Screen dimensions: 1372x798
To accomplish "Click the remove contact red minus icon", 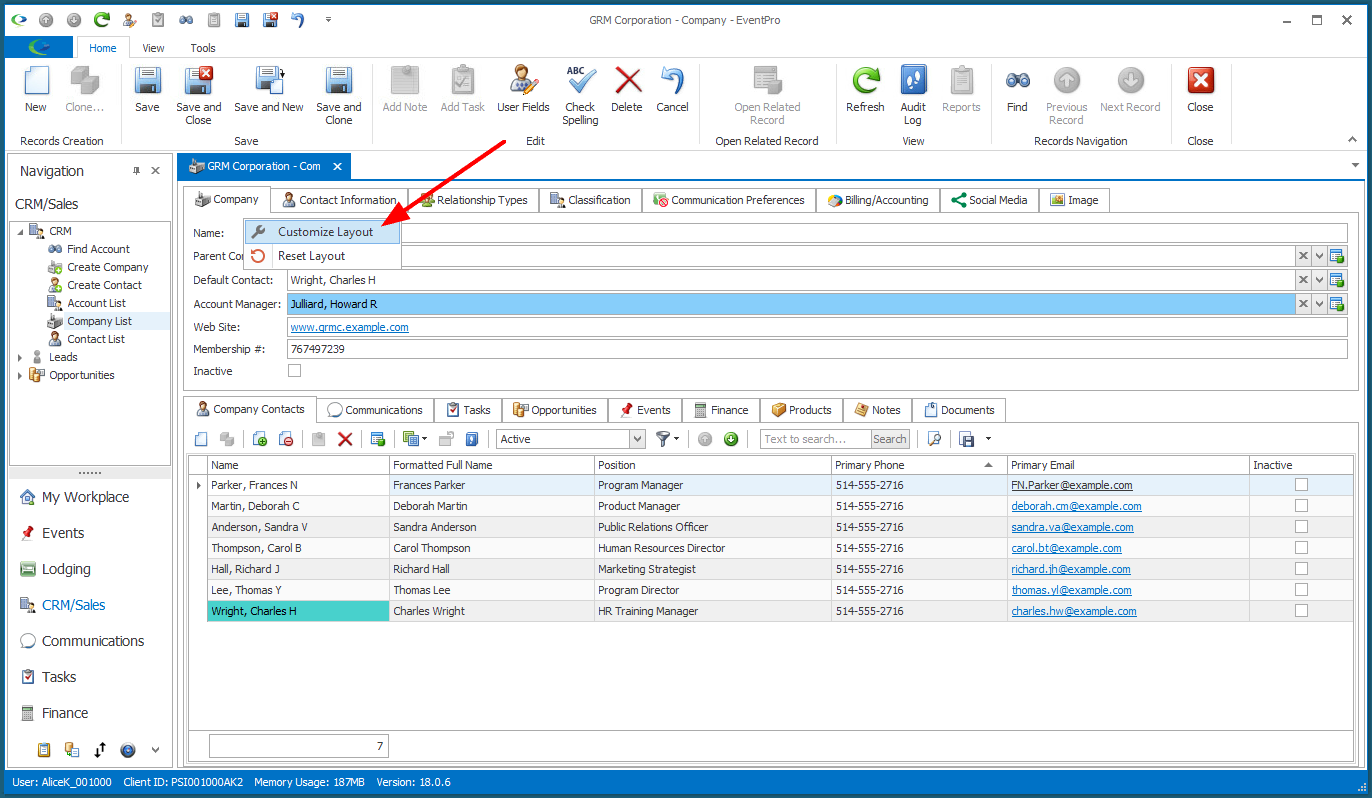I will pos(286,439).
